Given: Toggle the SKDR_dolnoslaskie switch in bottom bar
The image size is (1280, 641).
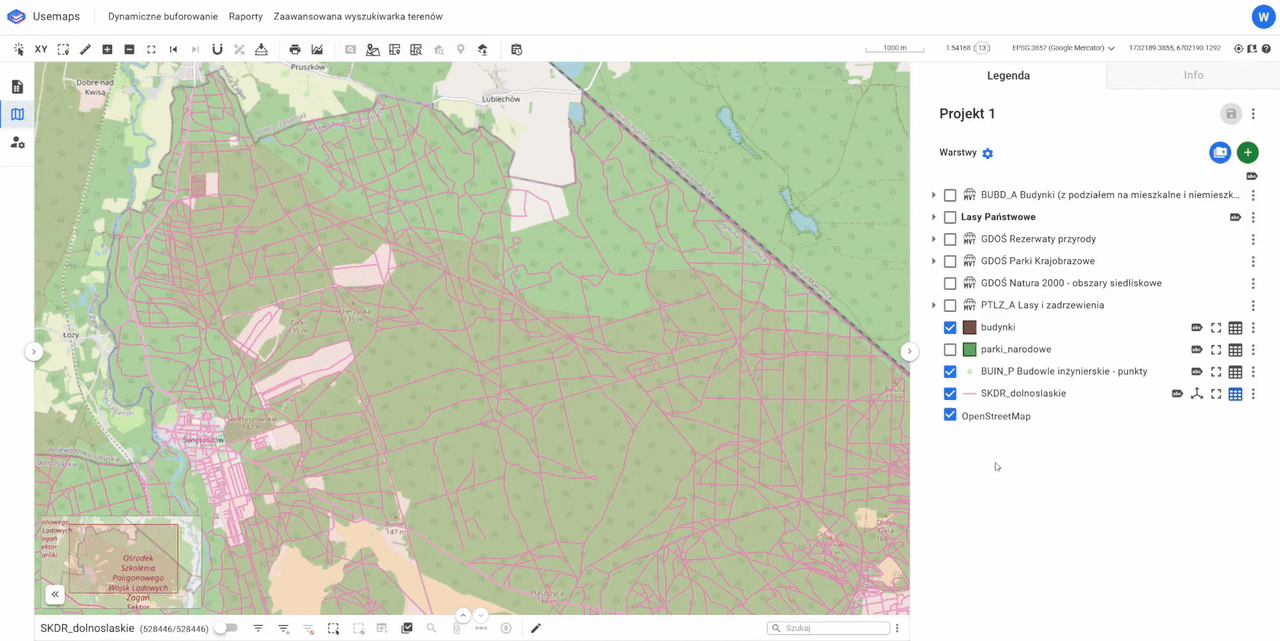Looking at the screenshot, I should 226,628.
